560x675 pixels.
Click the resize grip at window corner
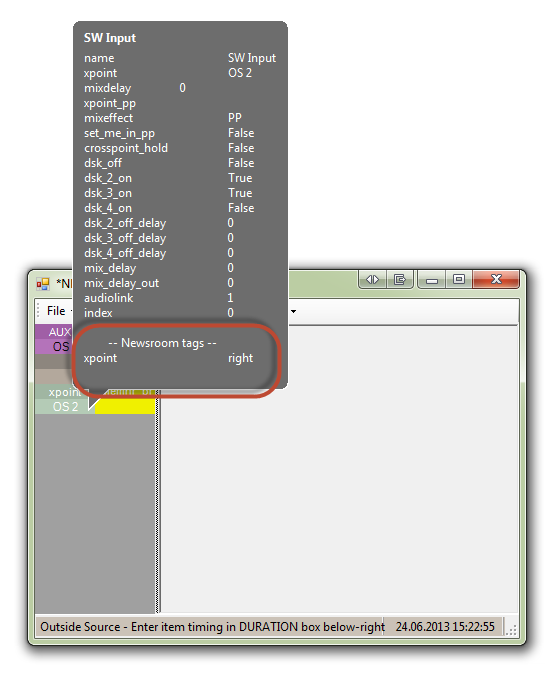(x=510, y=630)
